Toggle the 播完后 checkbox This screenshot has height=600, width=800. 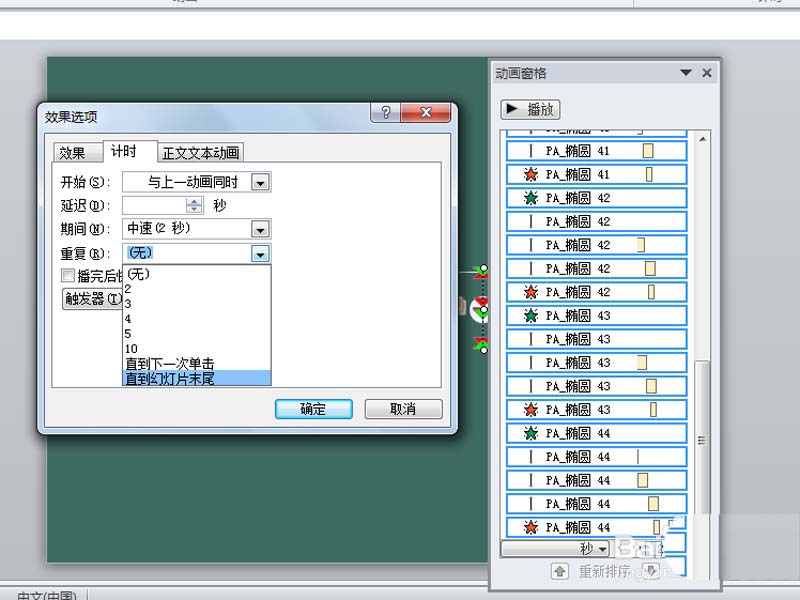click(67, 276)
